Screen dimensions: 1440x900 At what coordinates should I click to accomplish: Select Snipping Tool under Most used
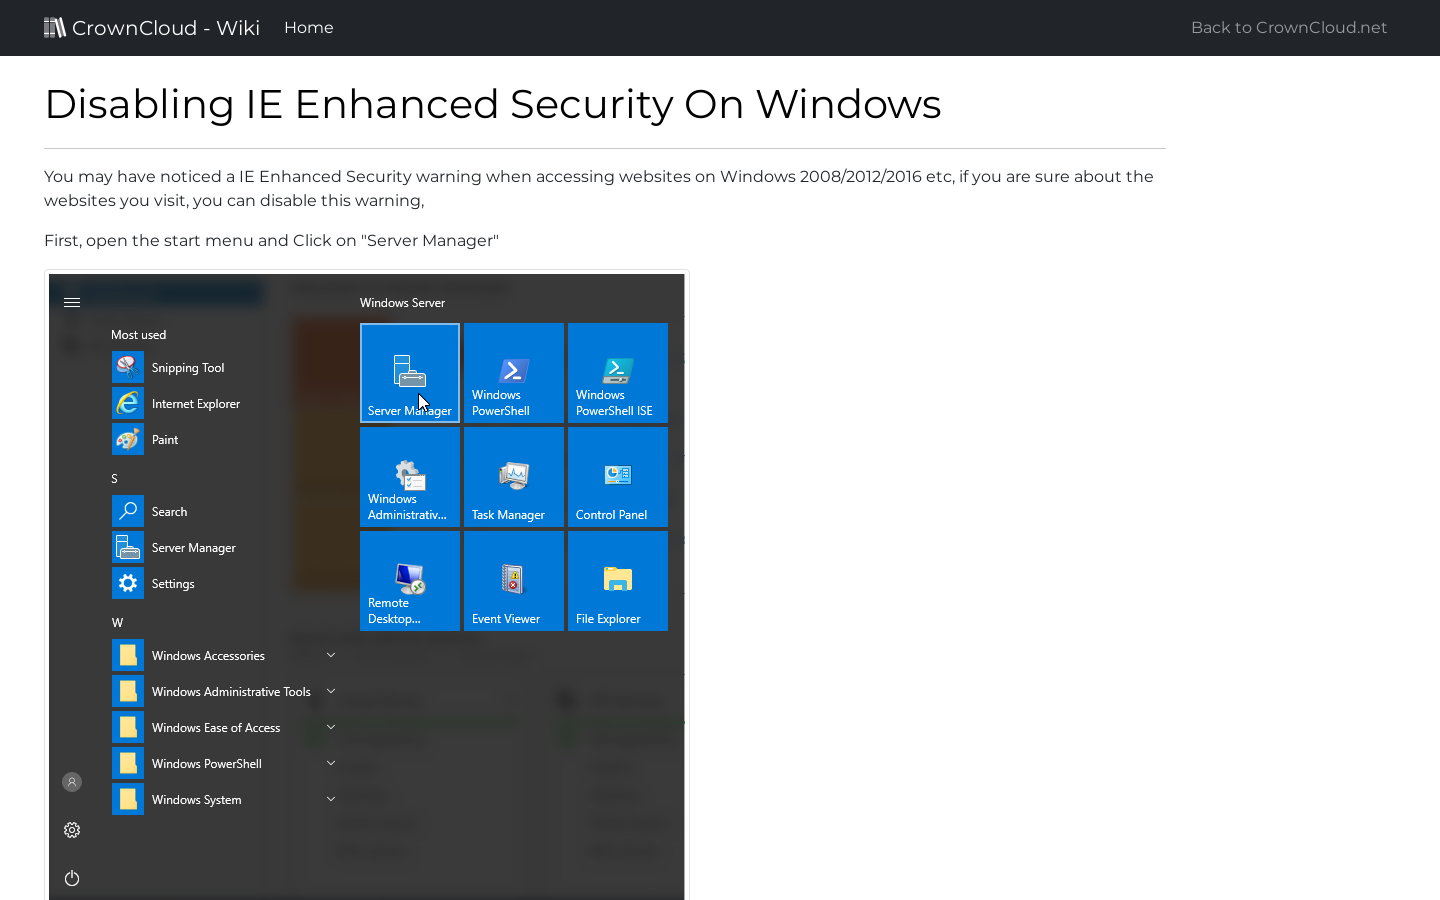click(x=187, y=367)
